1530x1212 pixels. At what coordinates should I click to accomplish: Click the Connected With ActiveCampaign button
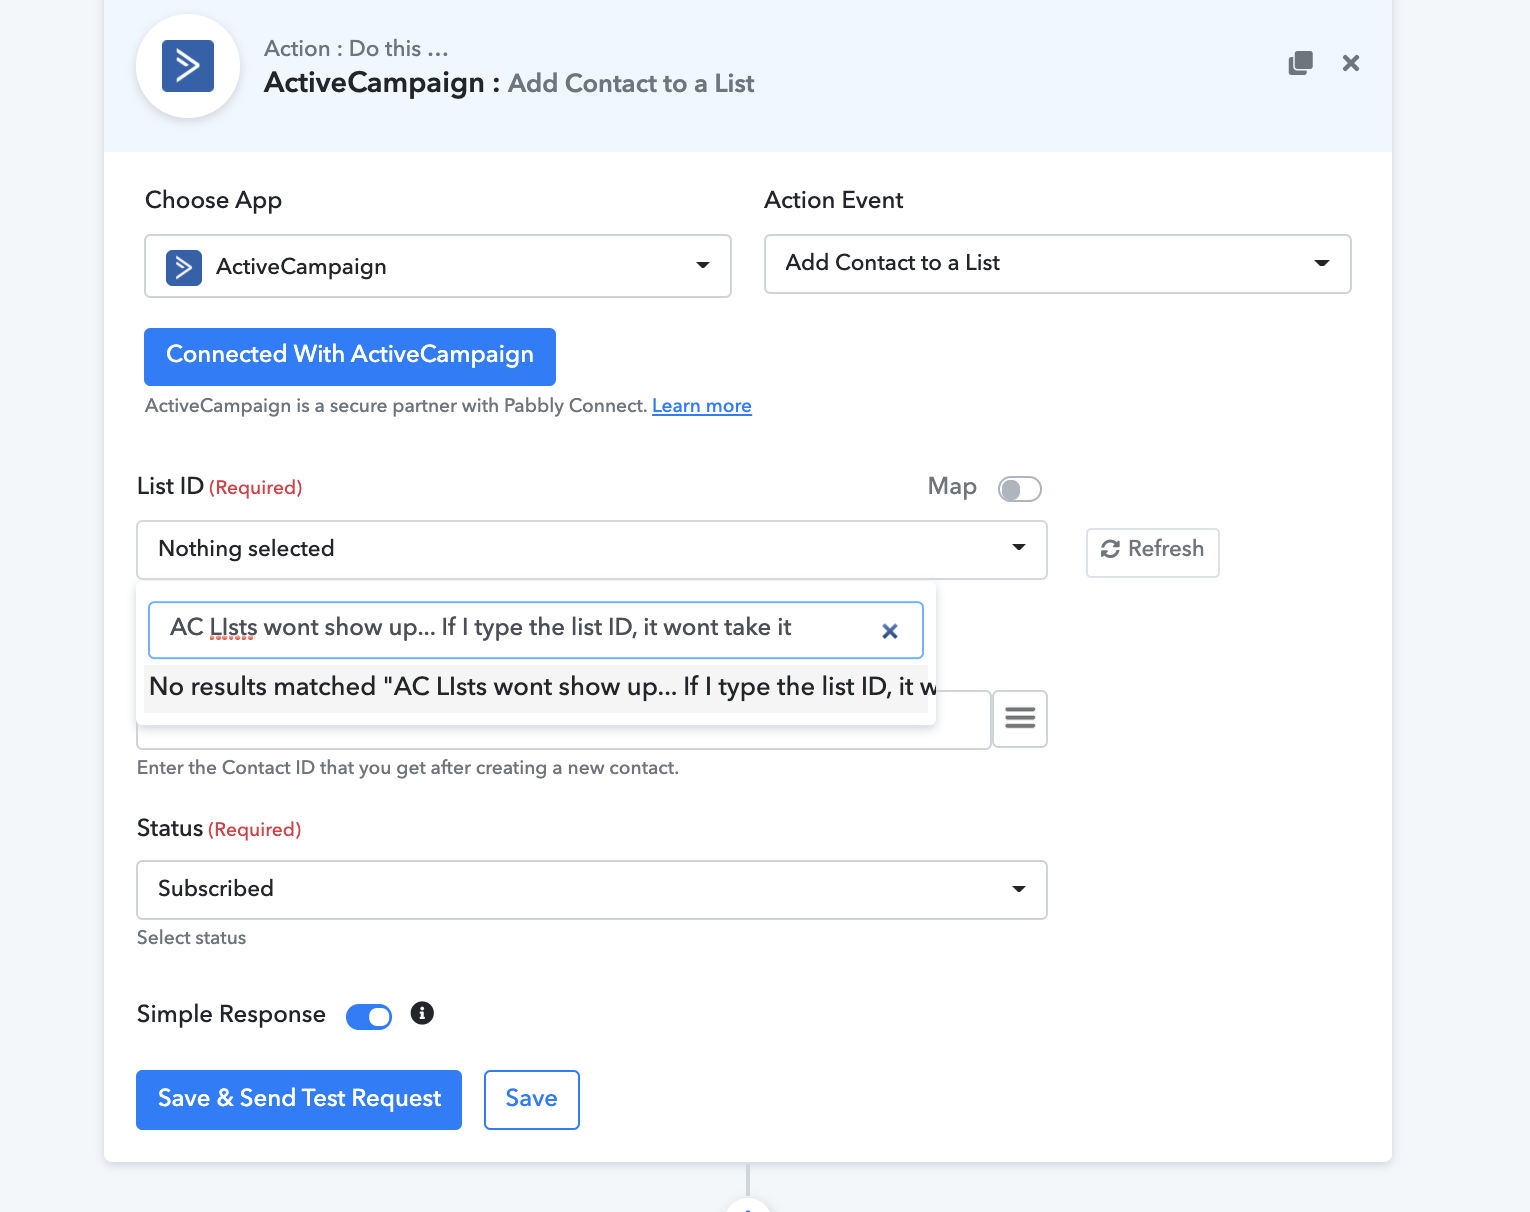tap(350, 357)
